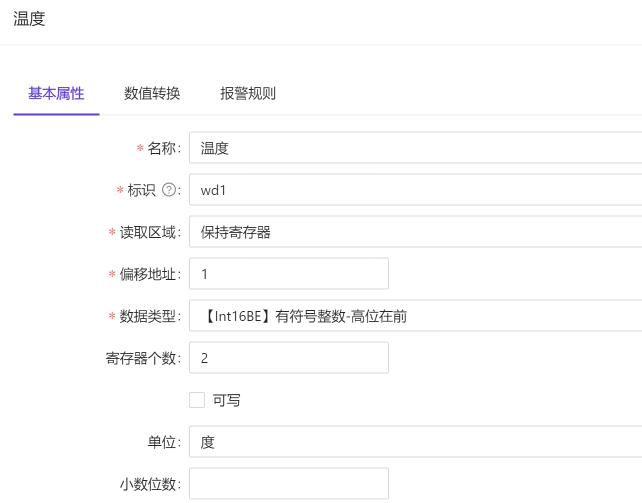The width and height of the screenshot is (642, 503).
Task: Click the help icon beside 标识
Action: tap(169, 190)
